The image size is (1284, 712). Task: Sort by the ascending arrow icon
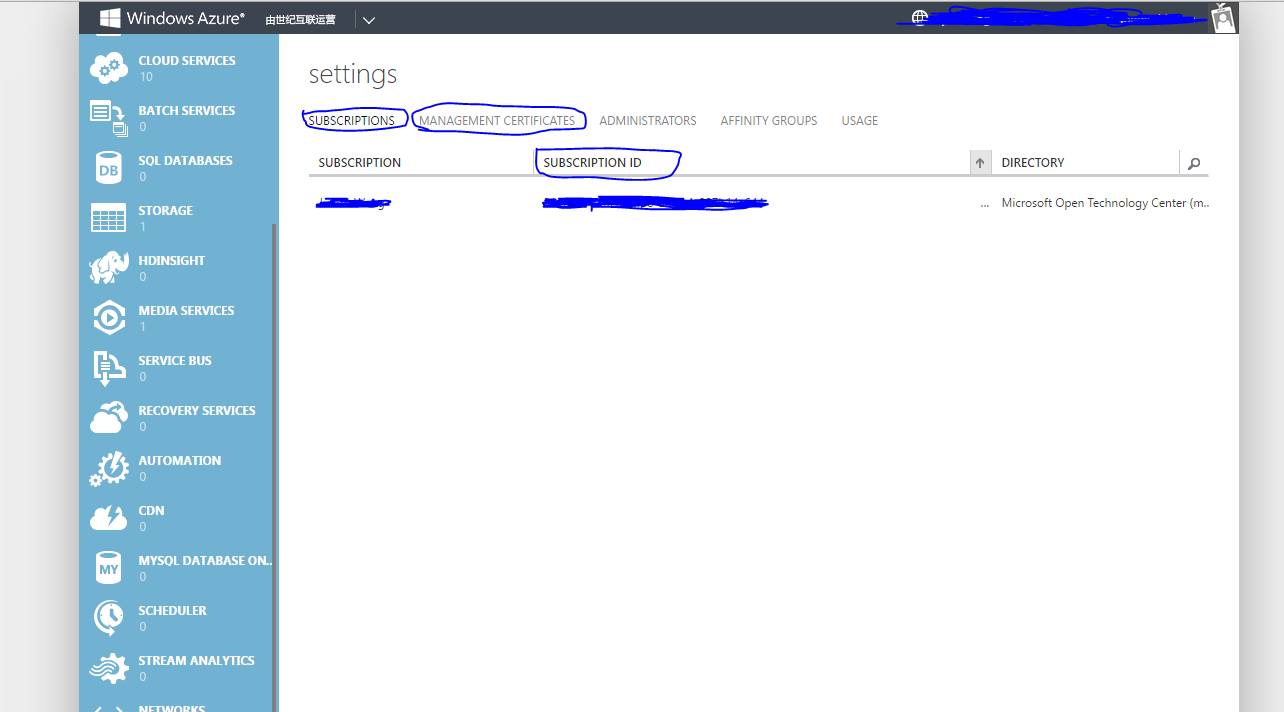[x=980, y=163]
